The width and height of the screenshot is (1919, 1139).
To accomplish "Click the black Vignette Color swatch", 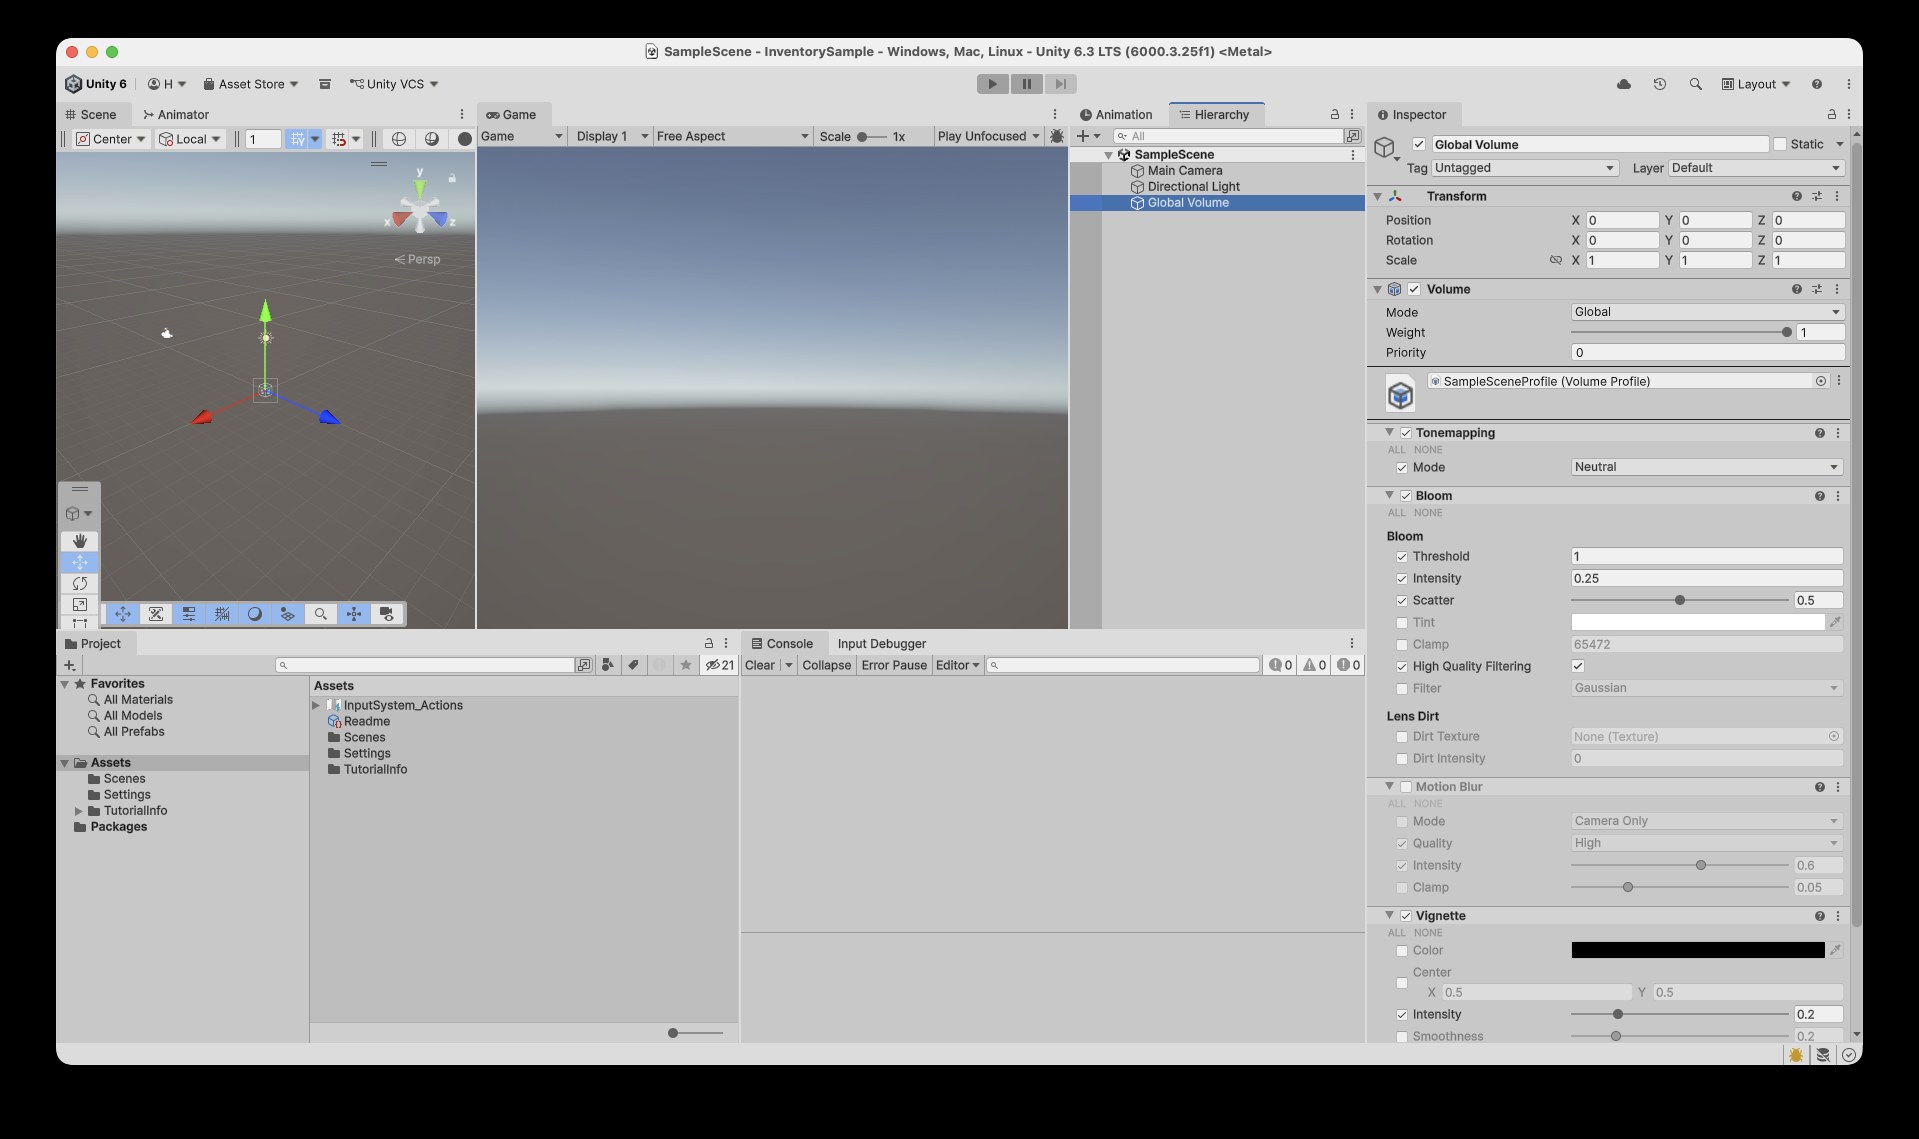I will coord(1697,950).
